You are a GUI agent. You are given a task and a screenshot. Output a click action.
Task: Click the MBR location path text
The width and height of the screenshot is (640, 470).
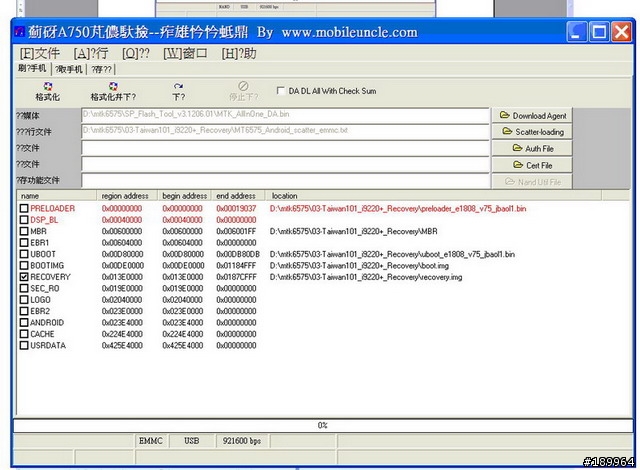tap(353, 231)
